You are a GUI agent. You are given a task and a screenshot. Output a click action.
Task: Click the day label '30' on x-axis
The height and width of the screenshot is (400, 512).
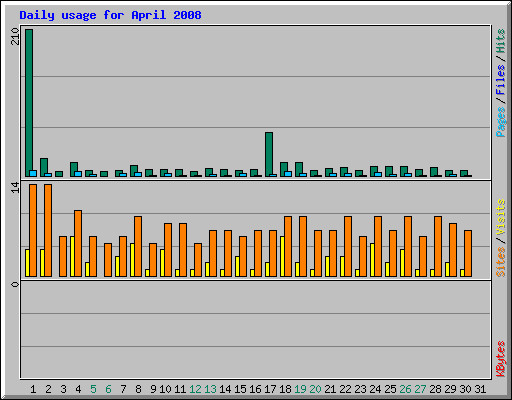point(465,389)
